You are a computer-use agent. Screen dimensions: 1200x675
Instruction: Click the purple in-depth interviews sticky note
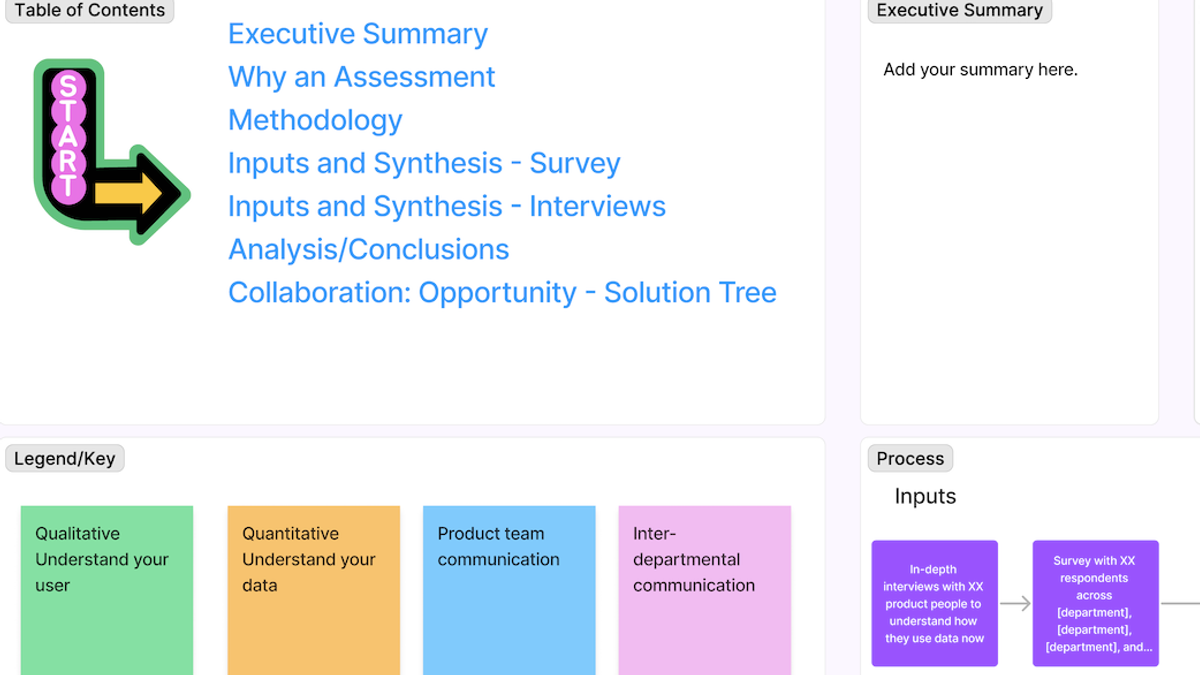pos(934,603)
